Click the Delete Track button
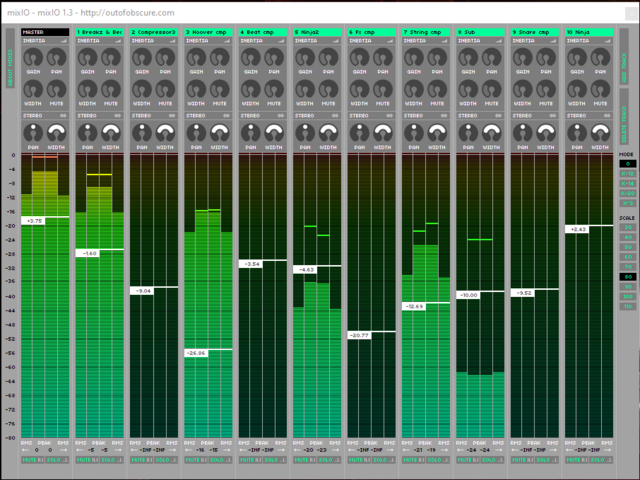 624,118
